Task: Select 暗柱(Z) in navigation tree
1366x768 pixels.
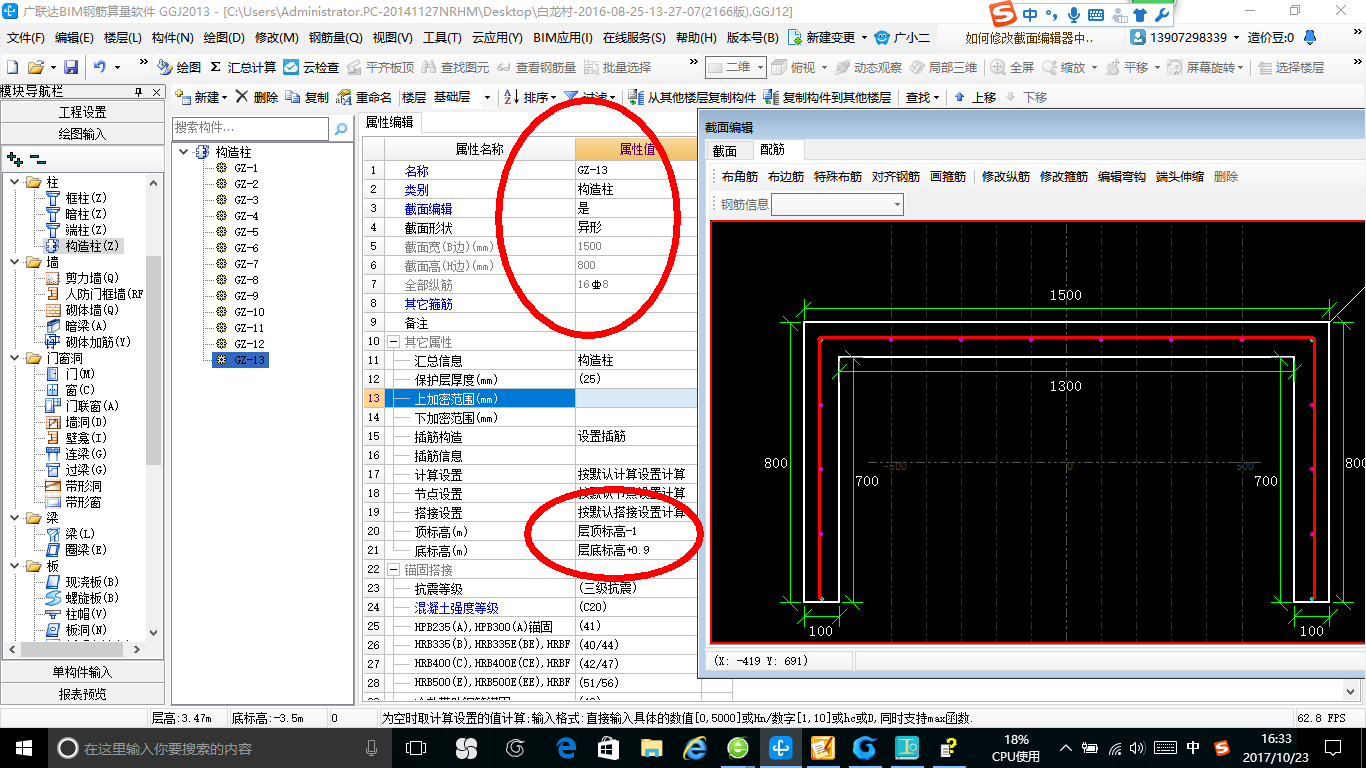Action: (x=84, y=214)
